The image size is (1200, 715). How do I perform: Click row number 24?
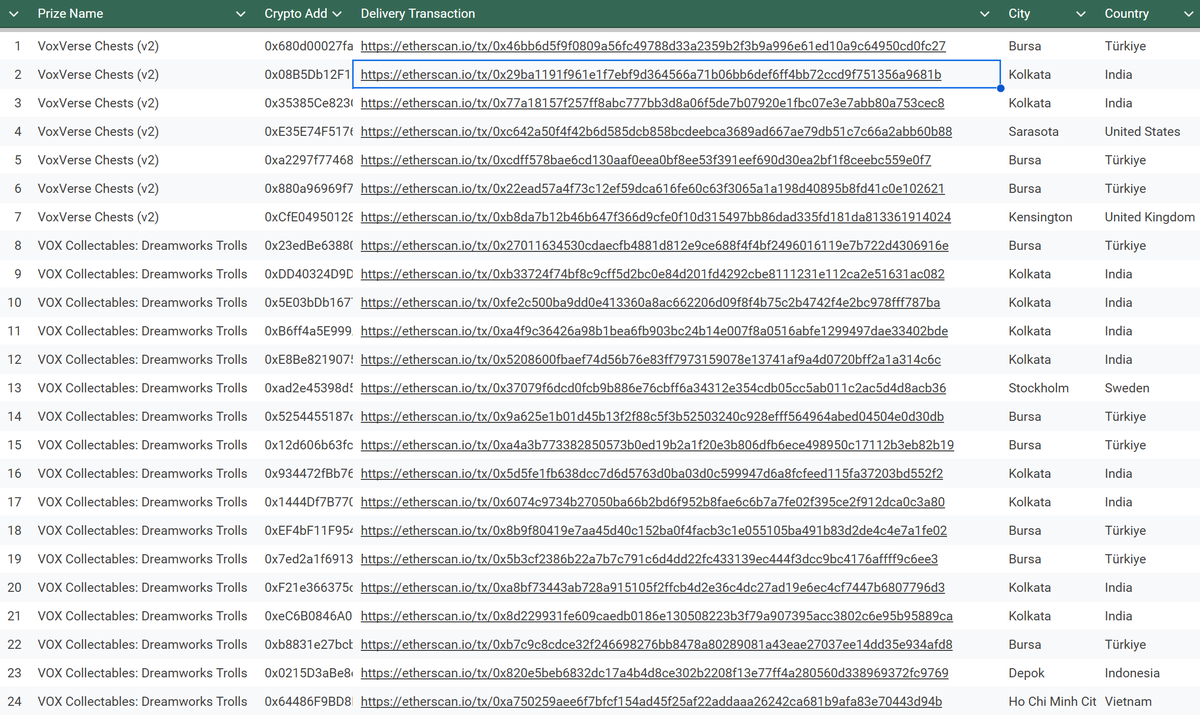[x=16, y=701]
